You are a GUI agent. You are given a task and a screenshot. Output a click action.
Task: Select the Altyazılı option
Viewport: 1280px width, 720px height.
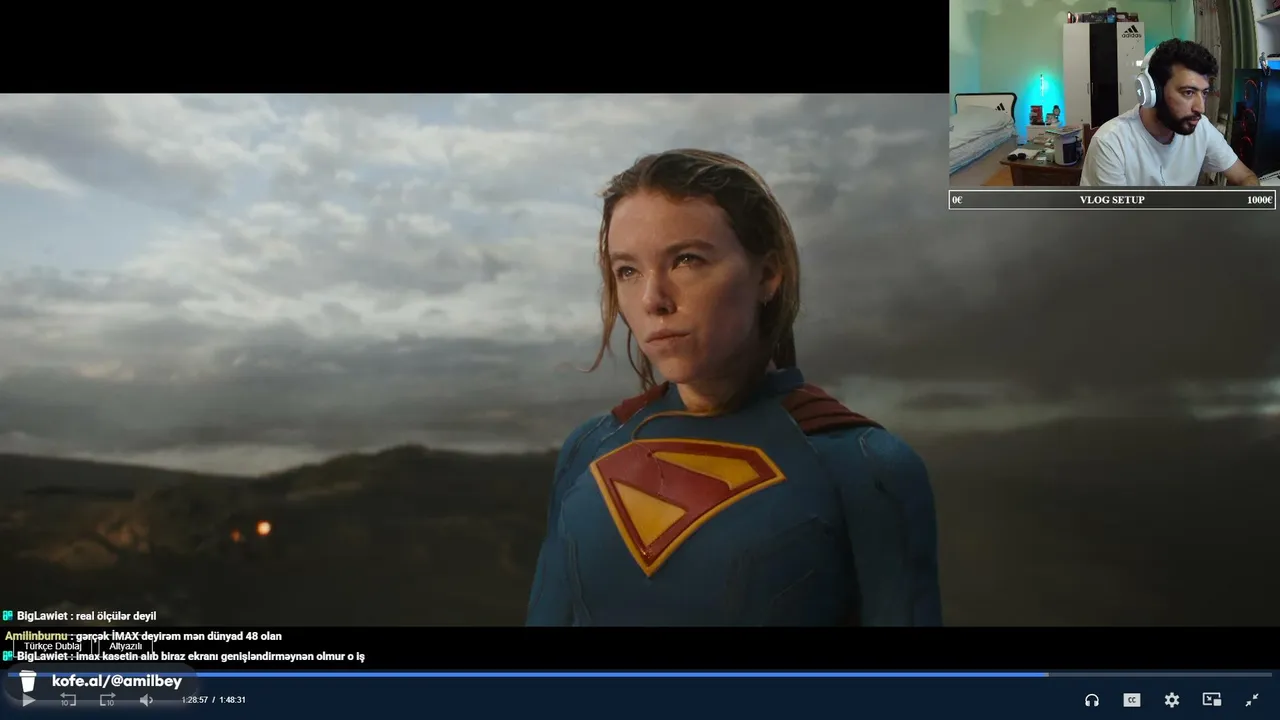click(126, 646)
